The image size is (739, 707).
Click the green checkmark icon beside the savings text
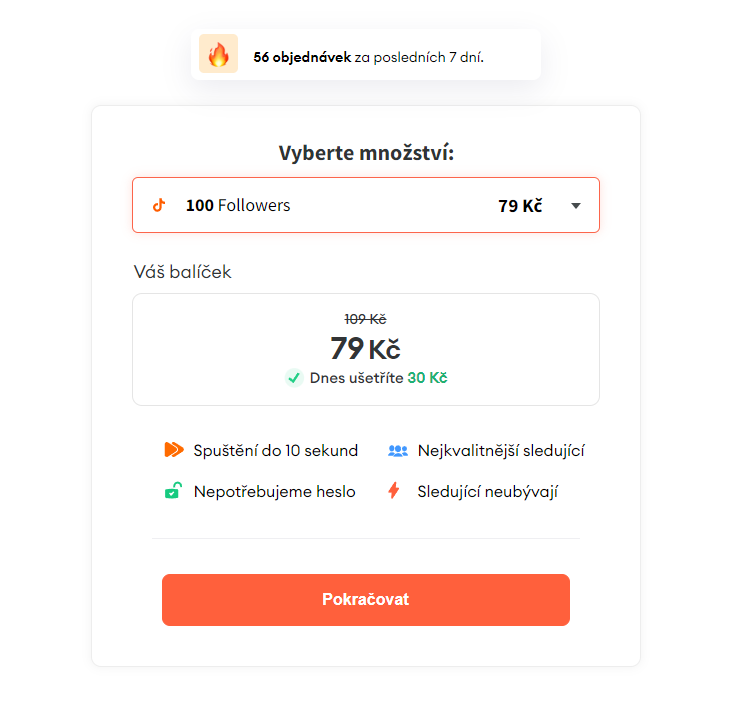click(x=294, y=378)
